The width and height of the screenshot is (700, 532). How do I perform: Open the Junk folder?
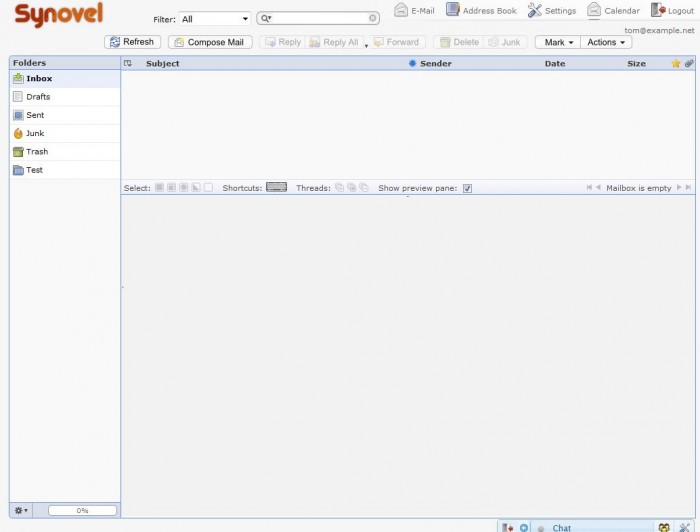65,133
